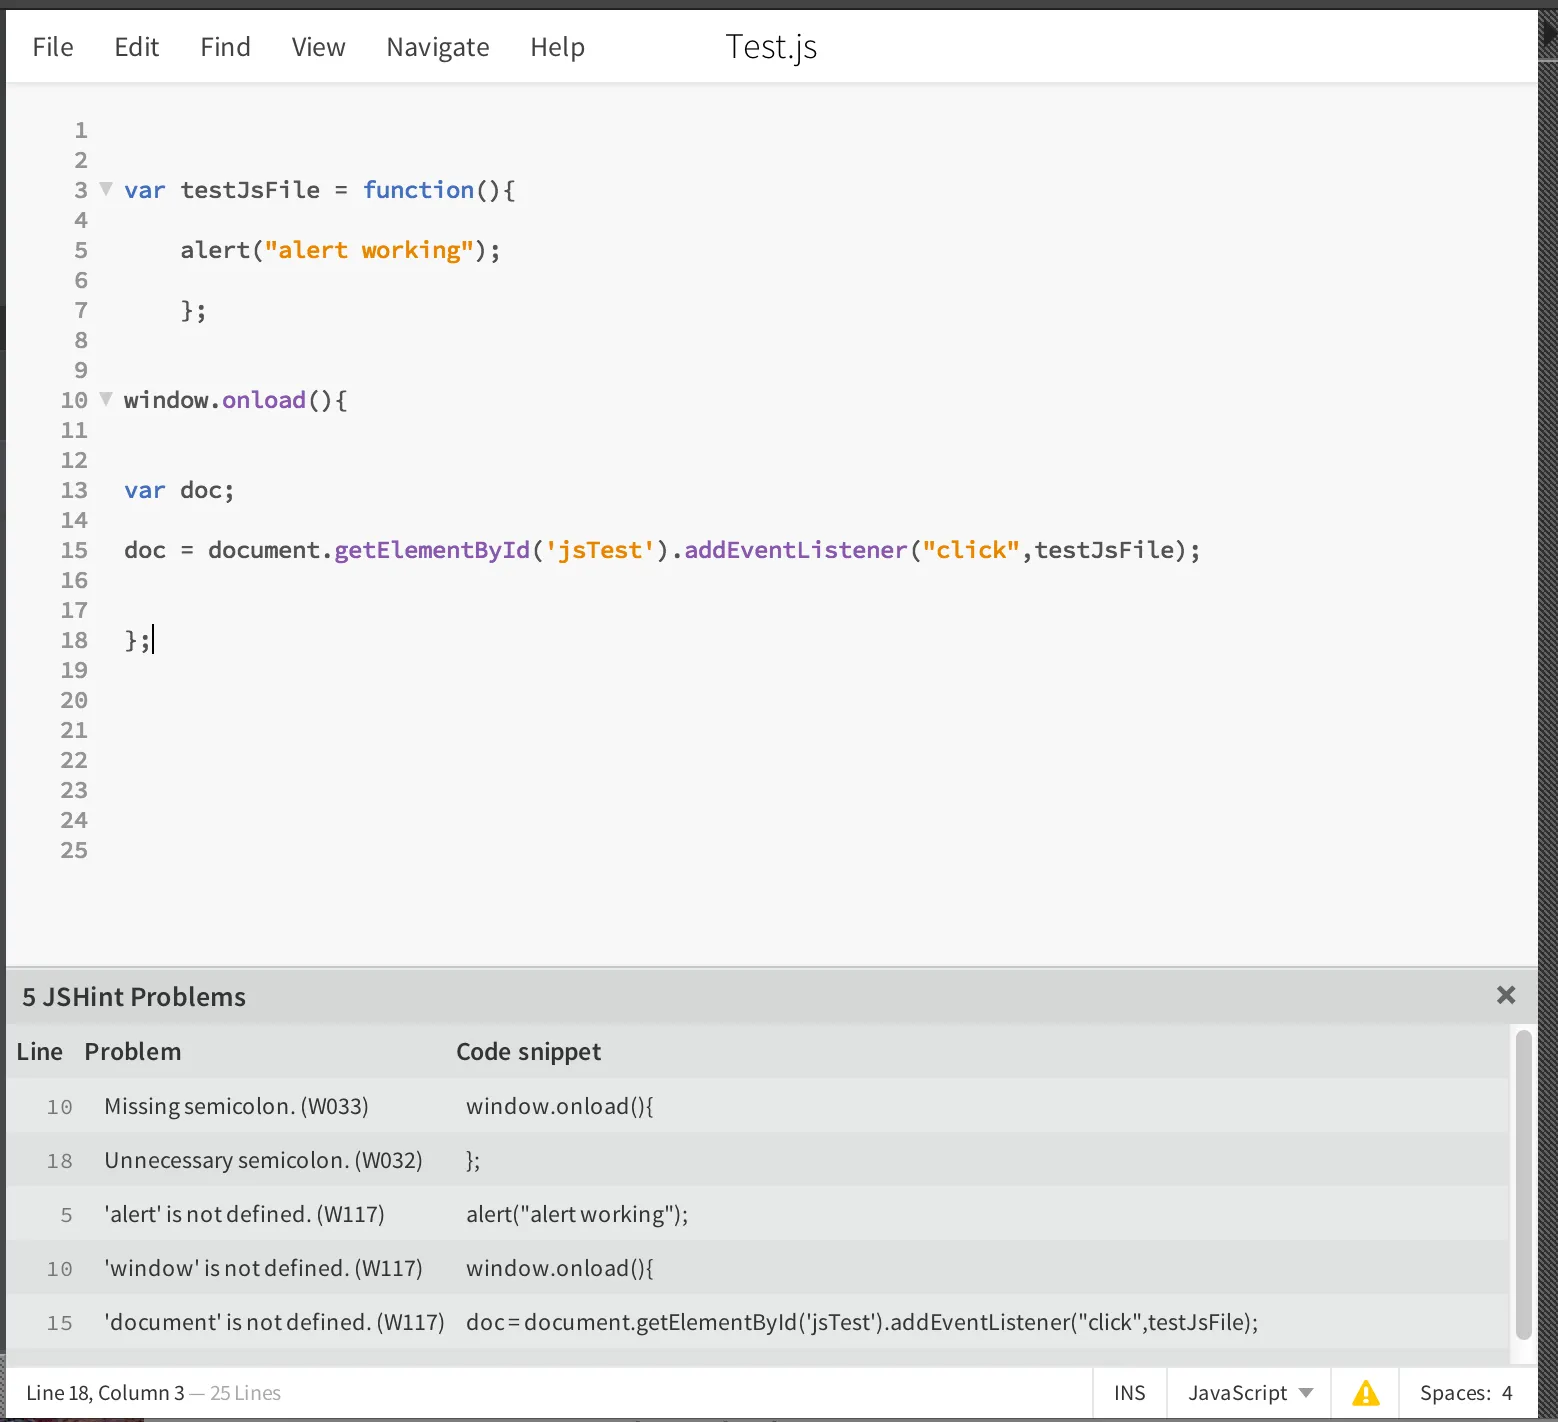Open the Navigate menu
This screenshot has width=1558, height=1422.
pos(437,47)
